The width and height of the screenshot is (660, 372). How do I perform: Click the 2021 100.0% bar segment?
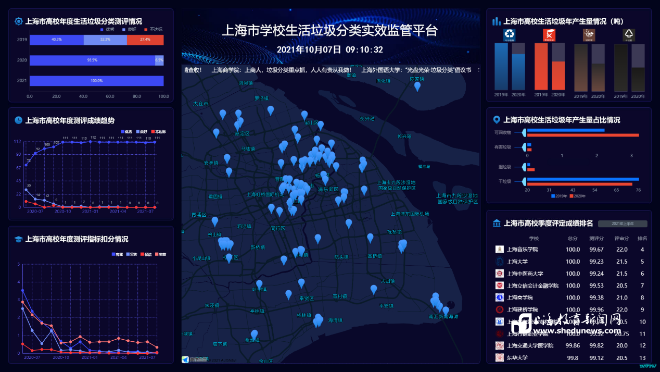pos(96,80)
